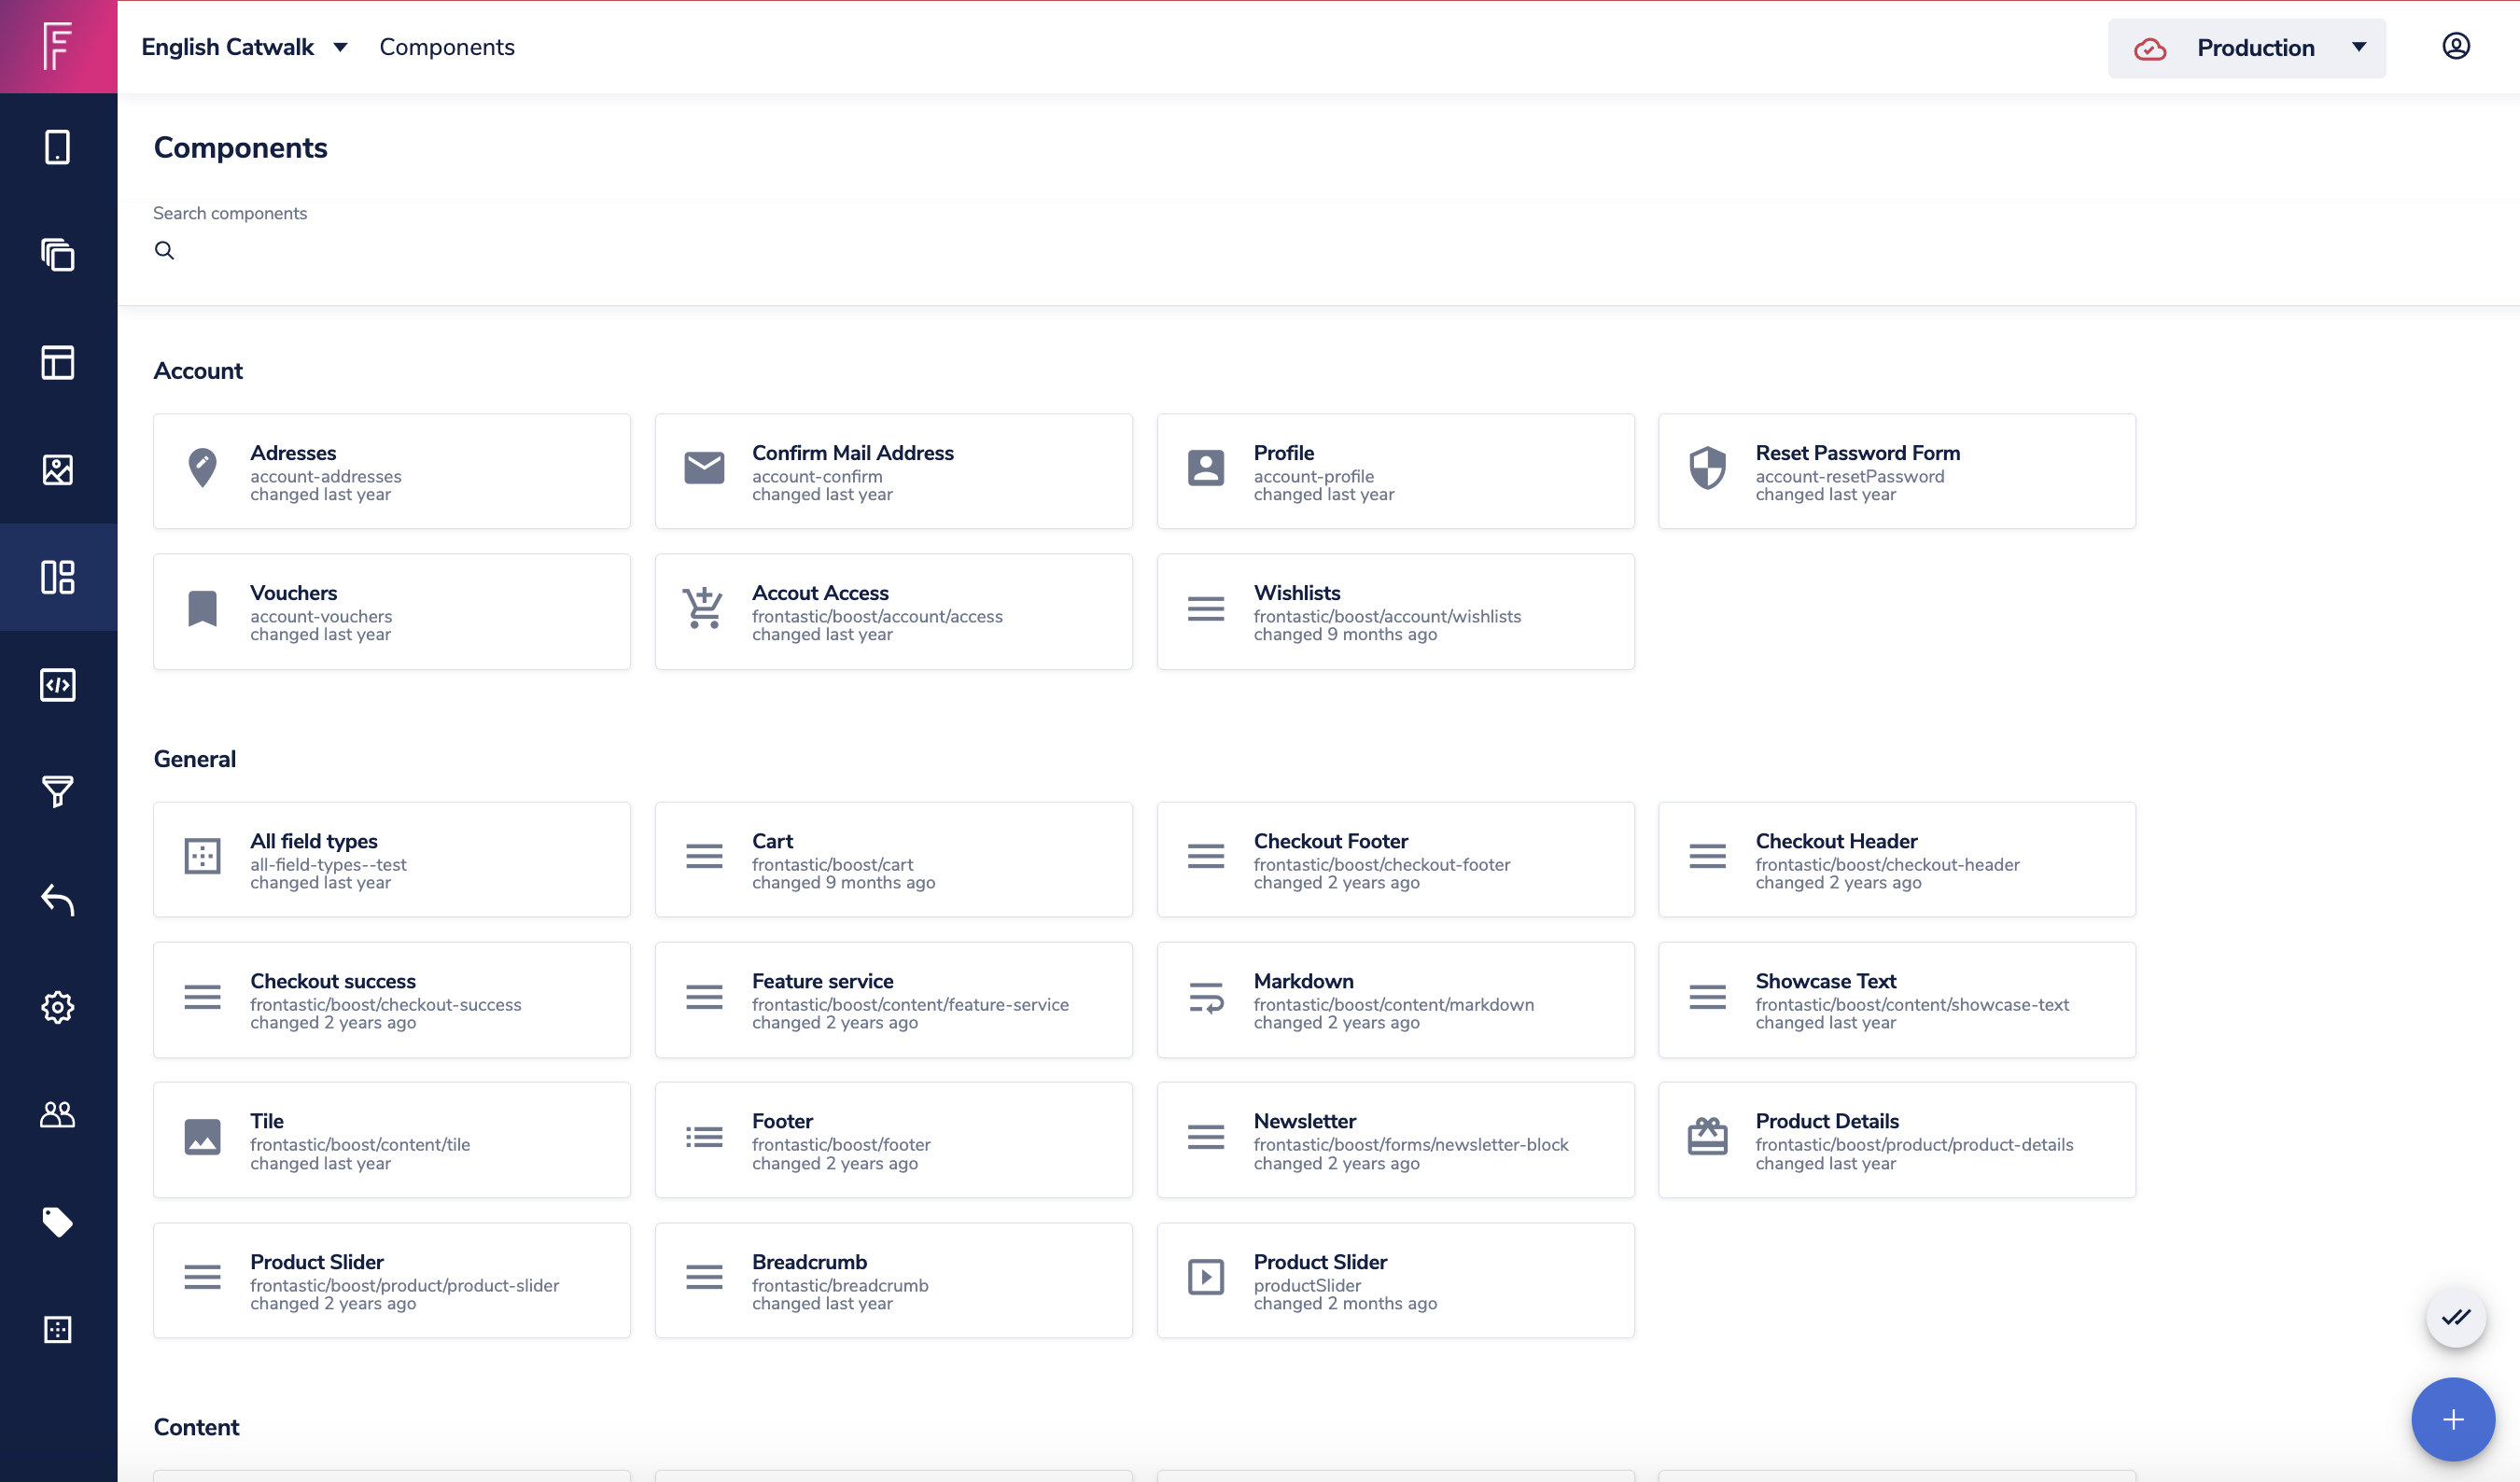Click the General section heading
The image size is (2520, 1482).
(195, 759)
